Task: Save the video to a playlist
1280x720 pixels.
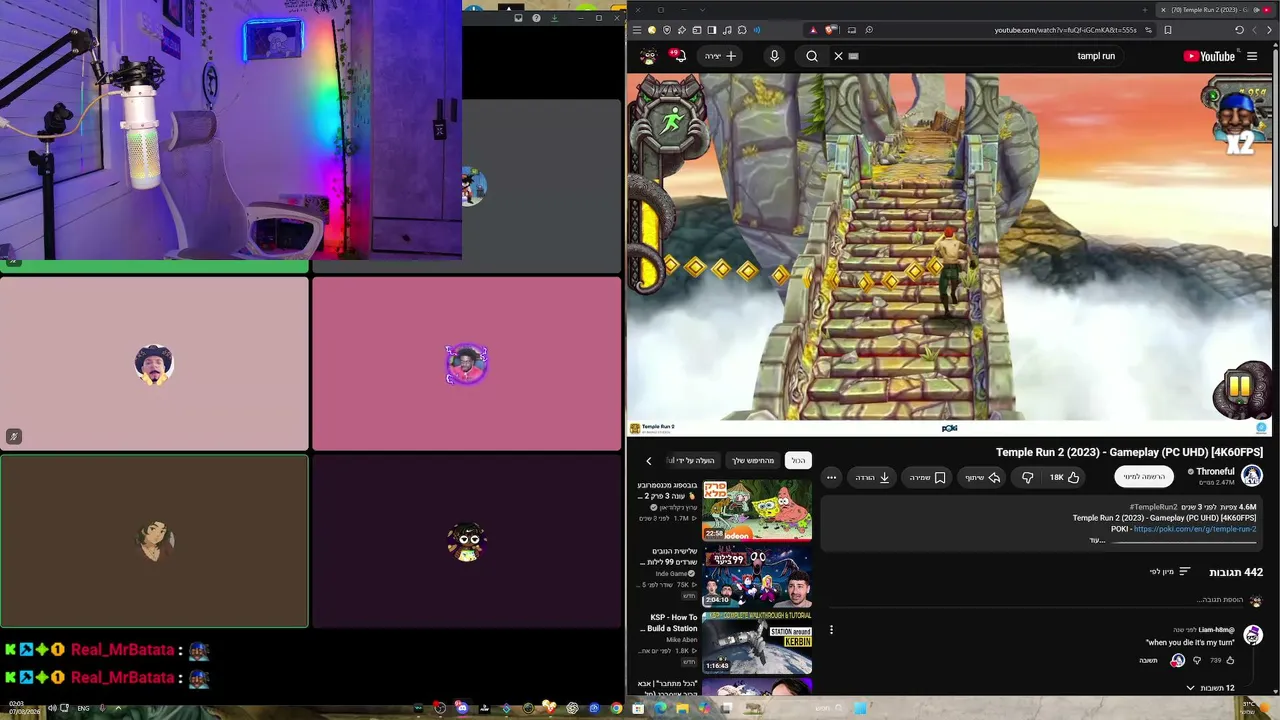Action: [x=927, y=478]
